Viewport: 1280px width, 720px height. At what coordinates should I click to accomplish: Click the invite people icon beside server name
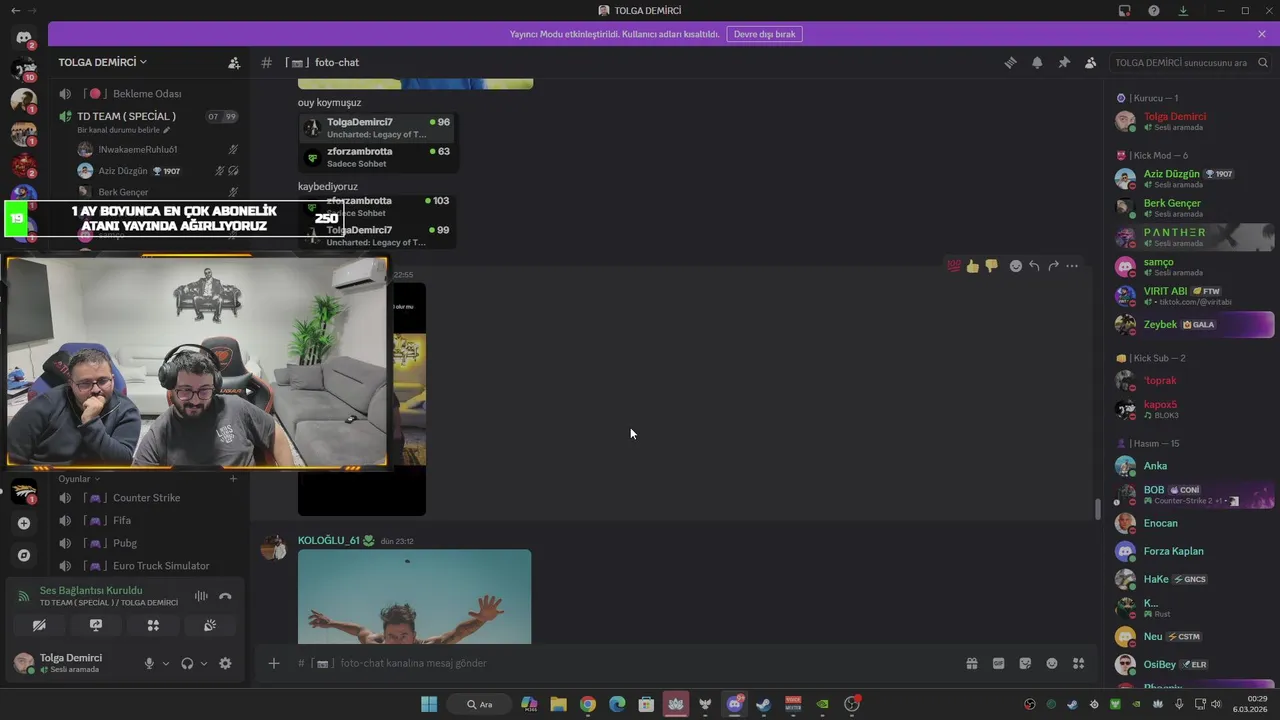pyautogui.click(x=234, y=62)
